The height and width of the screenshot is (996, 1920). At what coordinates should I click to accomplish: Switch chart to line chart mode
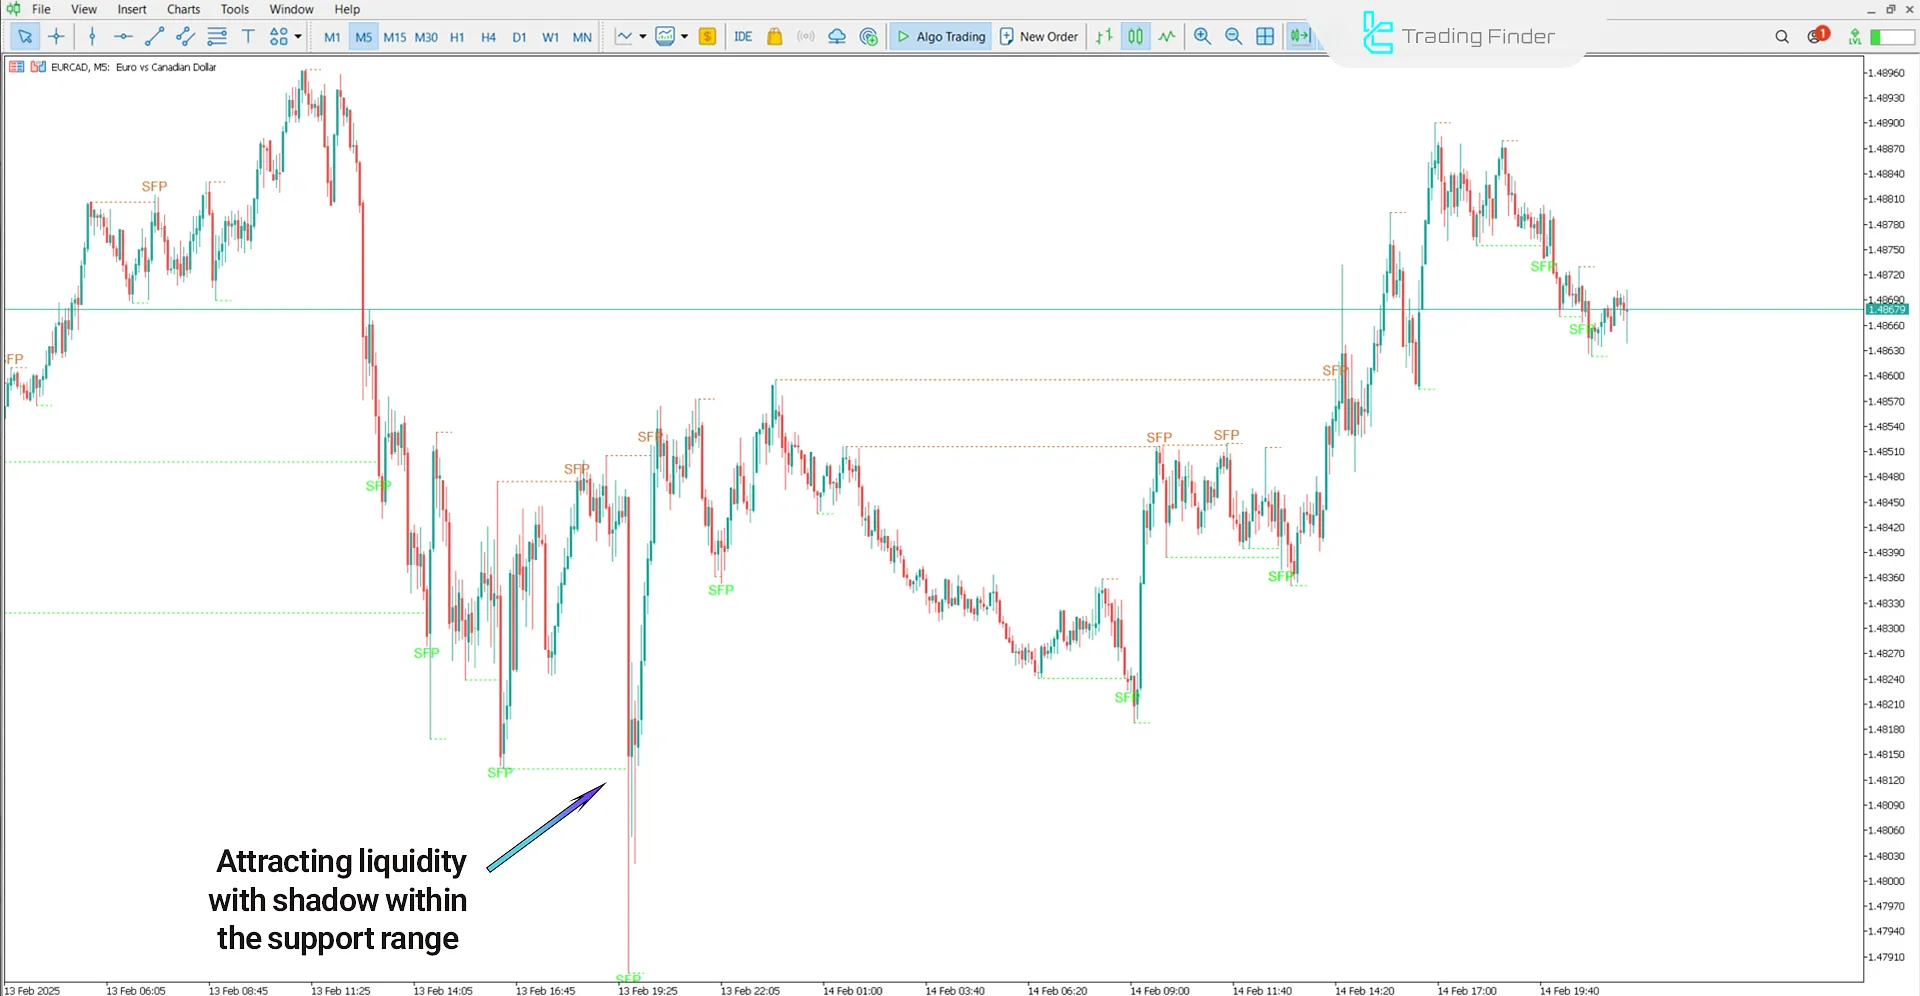coord(1166,36)
